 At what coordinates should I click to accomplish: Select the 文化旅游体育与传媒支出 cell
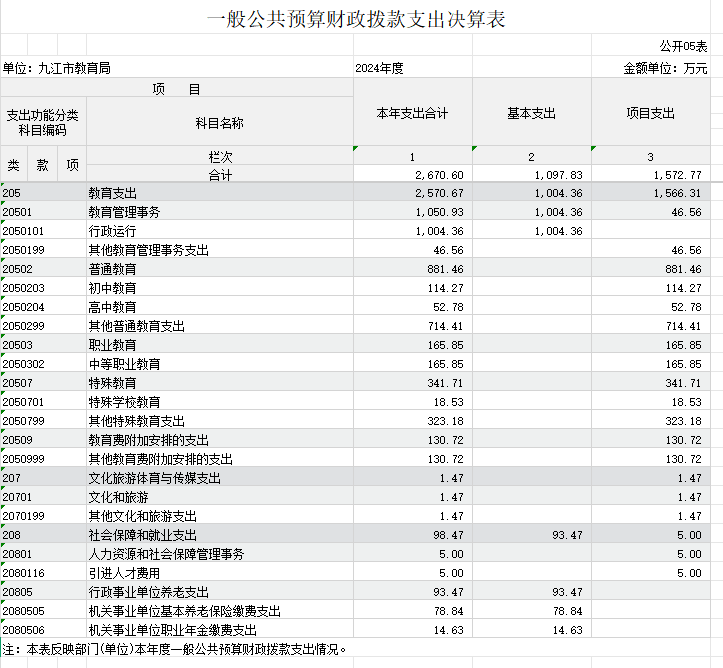pos(154,478)
